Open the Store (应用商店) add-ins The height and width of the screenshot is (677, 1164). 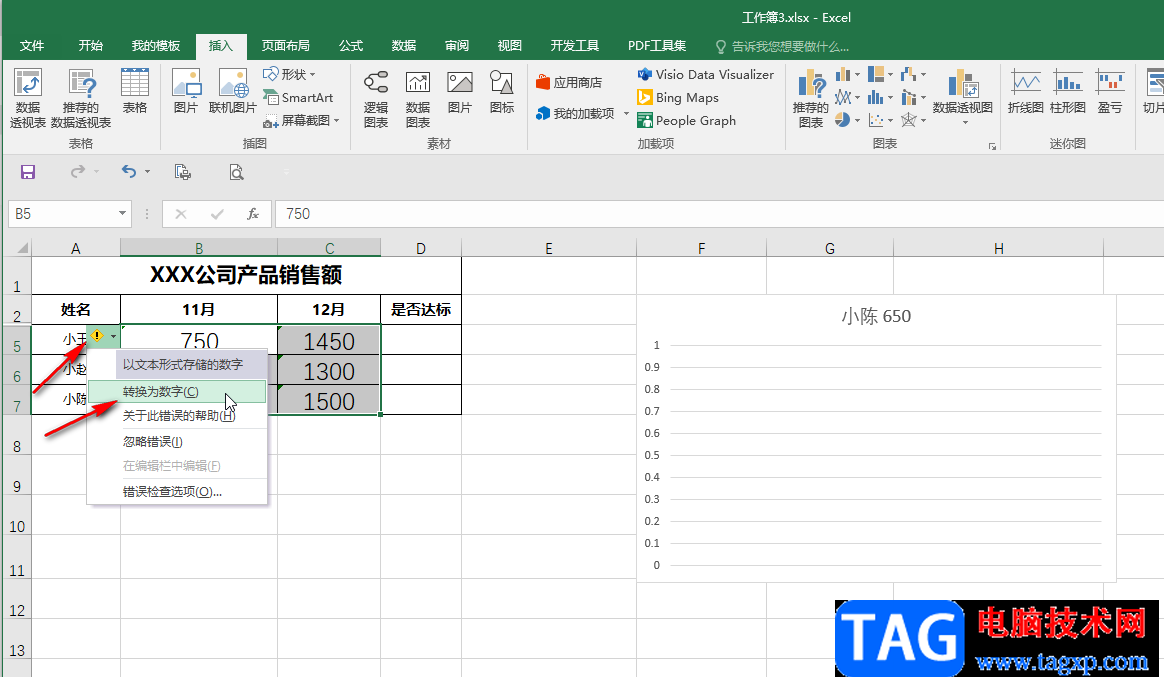569,82
